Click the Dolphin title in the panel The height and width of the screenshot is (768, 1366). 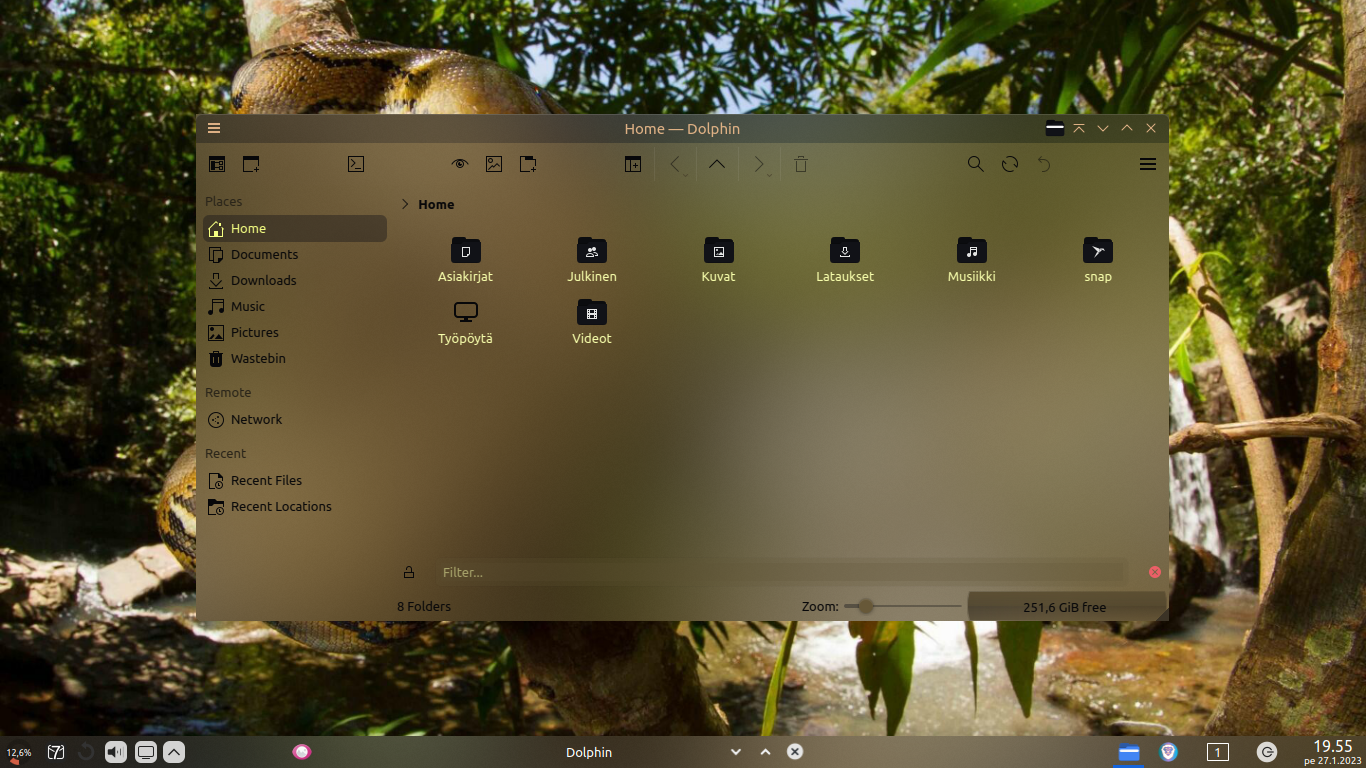point(589,752)
